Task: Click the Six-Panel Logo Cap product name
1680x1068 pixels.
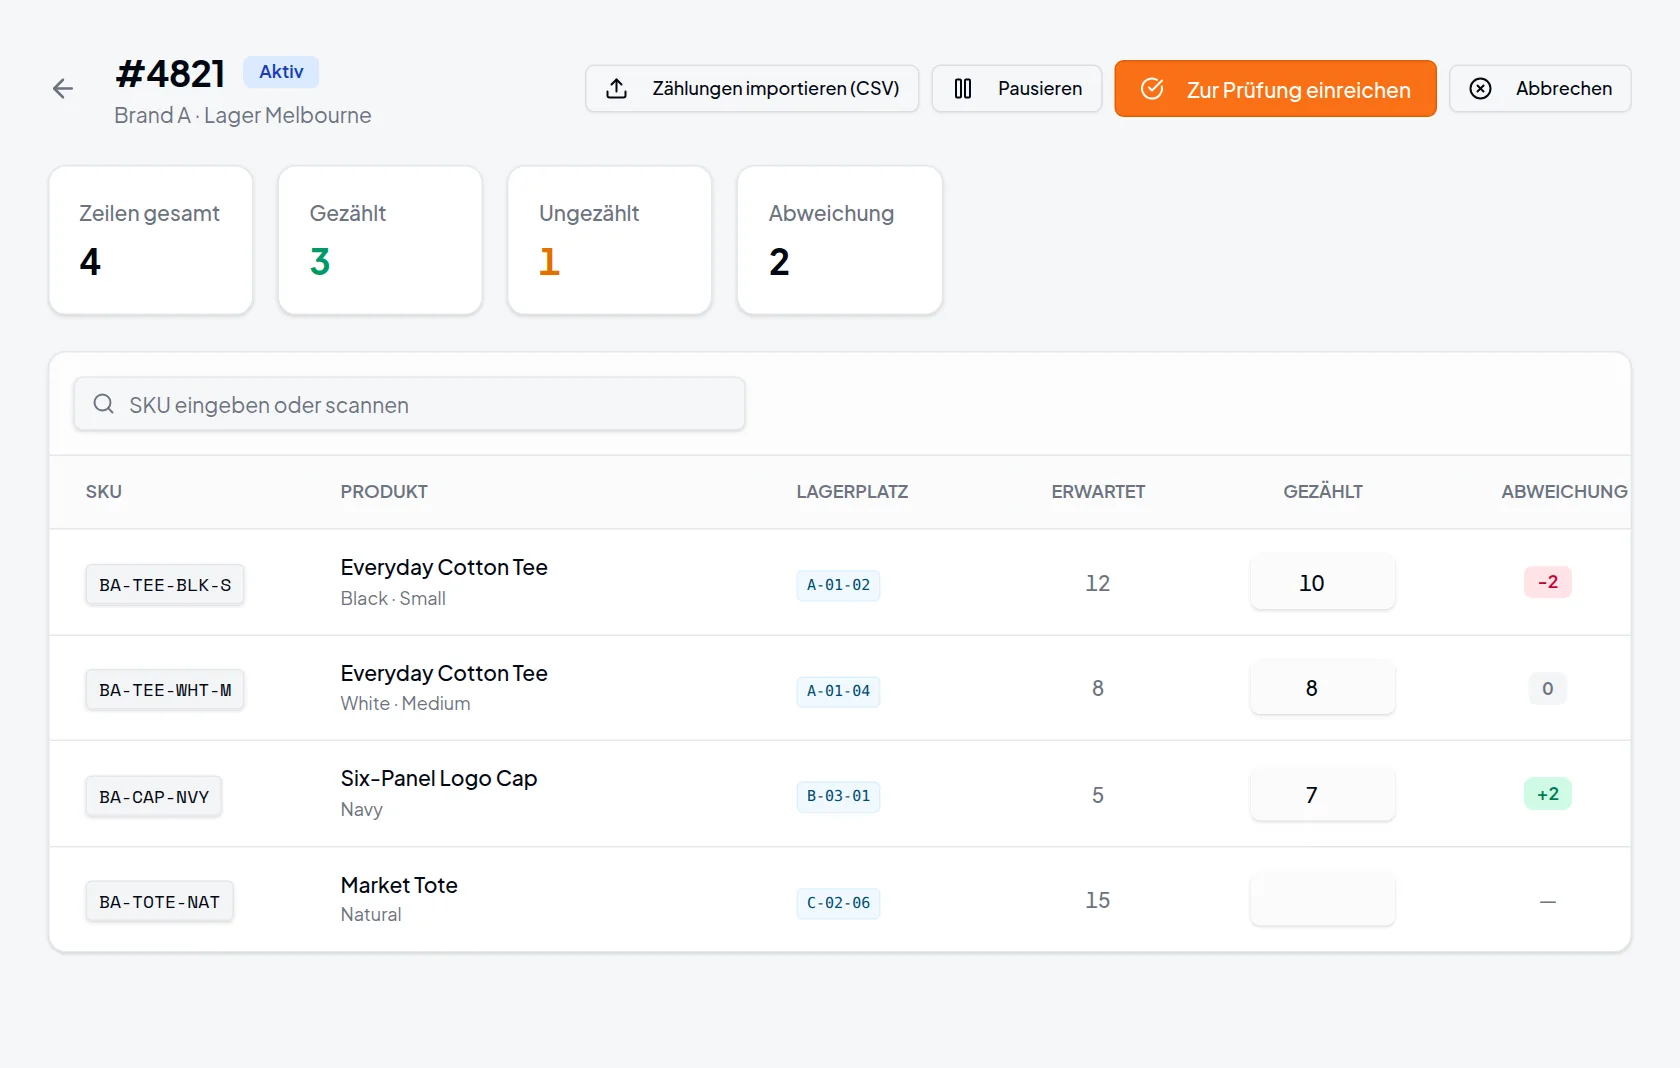Action: tap(439, 778)
